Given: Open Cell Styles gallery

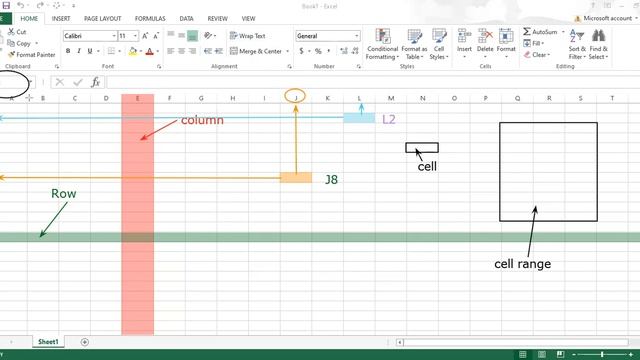Looking at the screenshot, I should (439, 44).
